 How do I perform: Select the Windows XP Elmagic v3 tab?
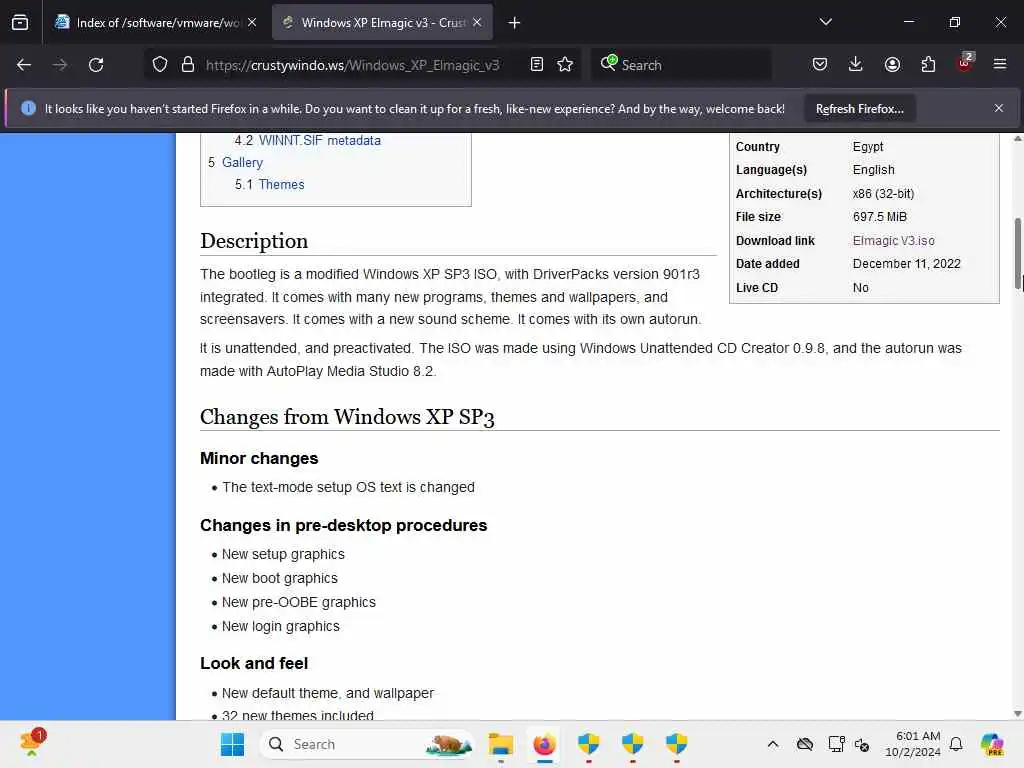pos(382,23)
